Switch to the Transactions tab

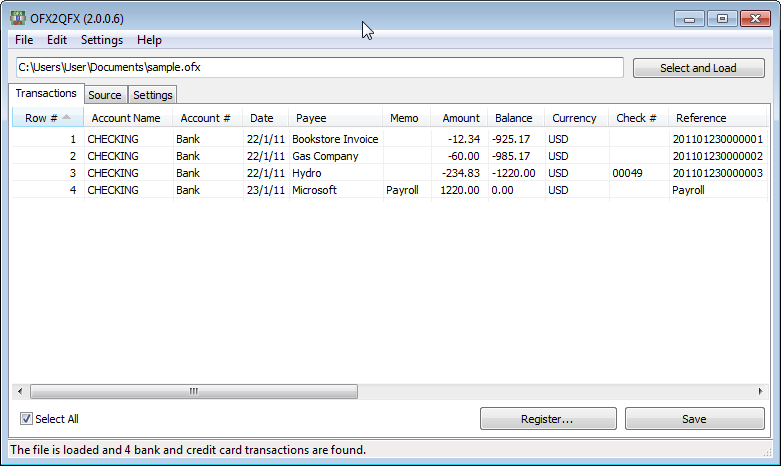(46, 93)
